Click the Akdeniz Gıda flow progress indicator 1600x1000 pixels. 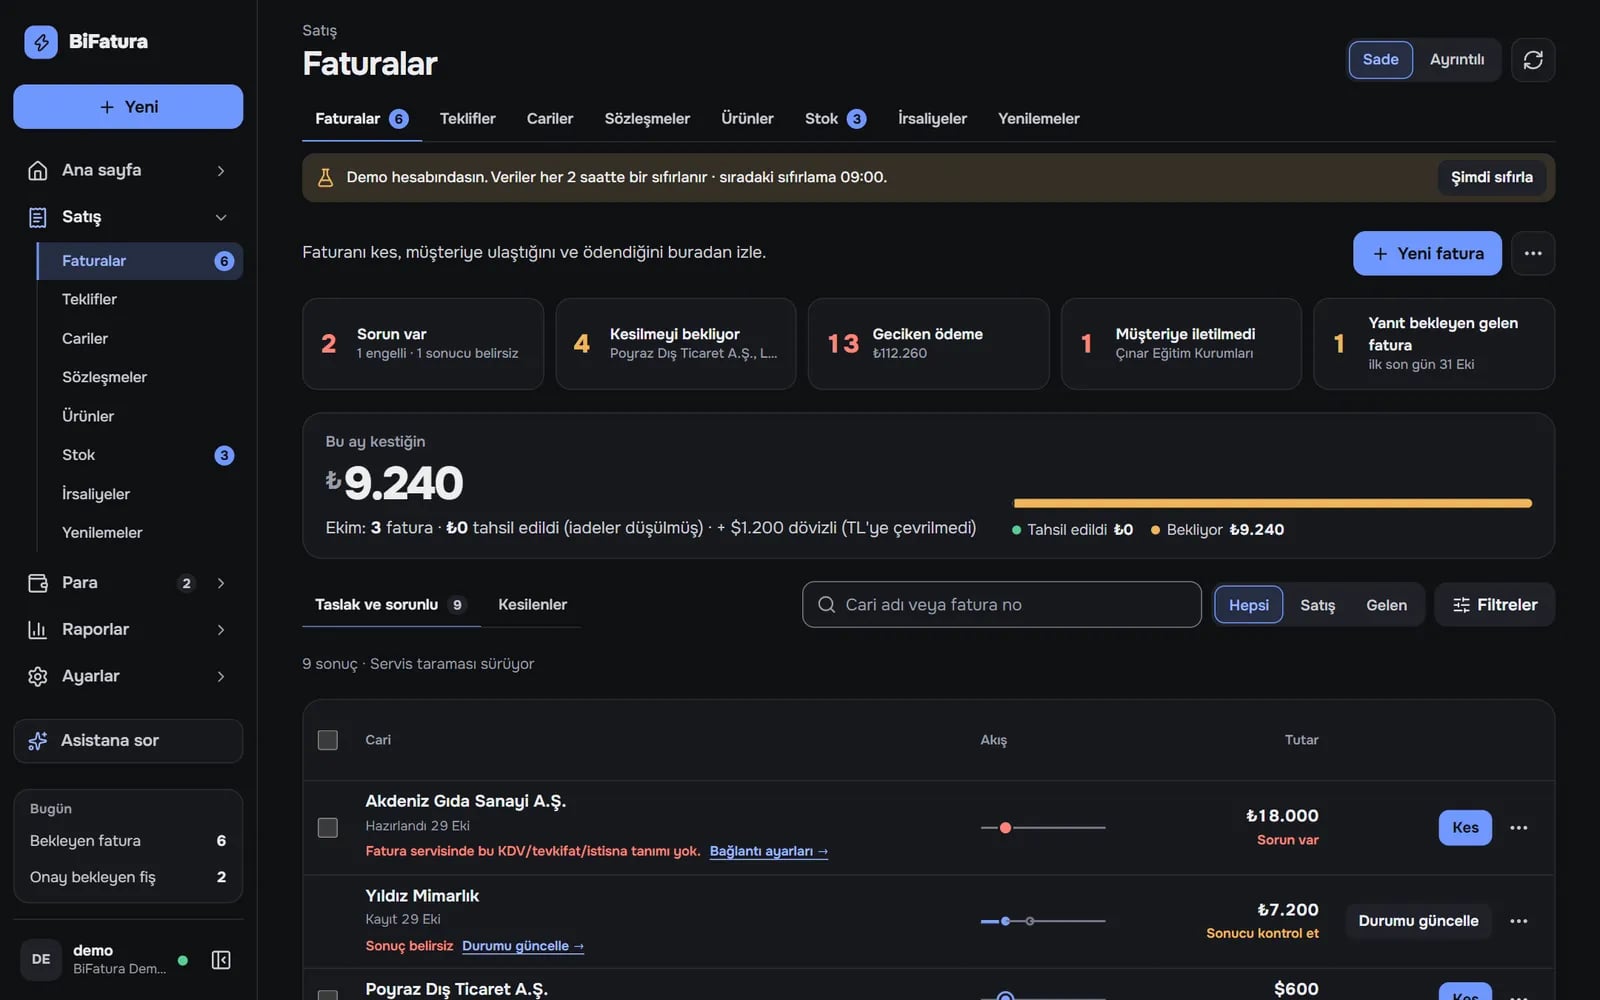click(1043, 828)
